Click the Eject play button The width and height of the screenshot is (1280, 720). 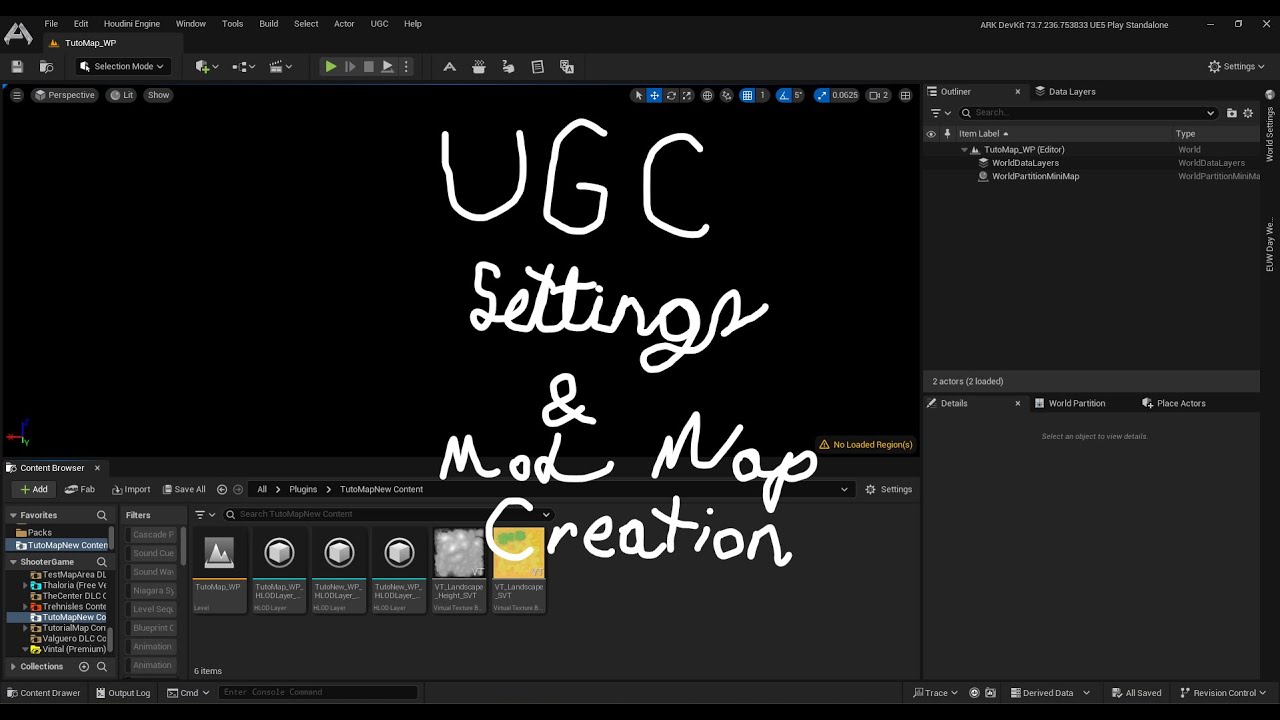point(388,67)
